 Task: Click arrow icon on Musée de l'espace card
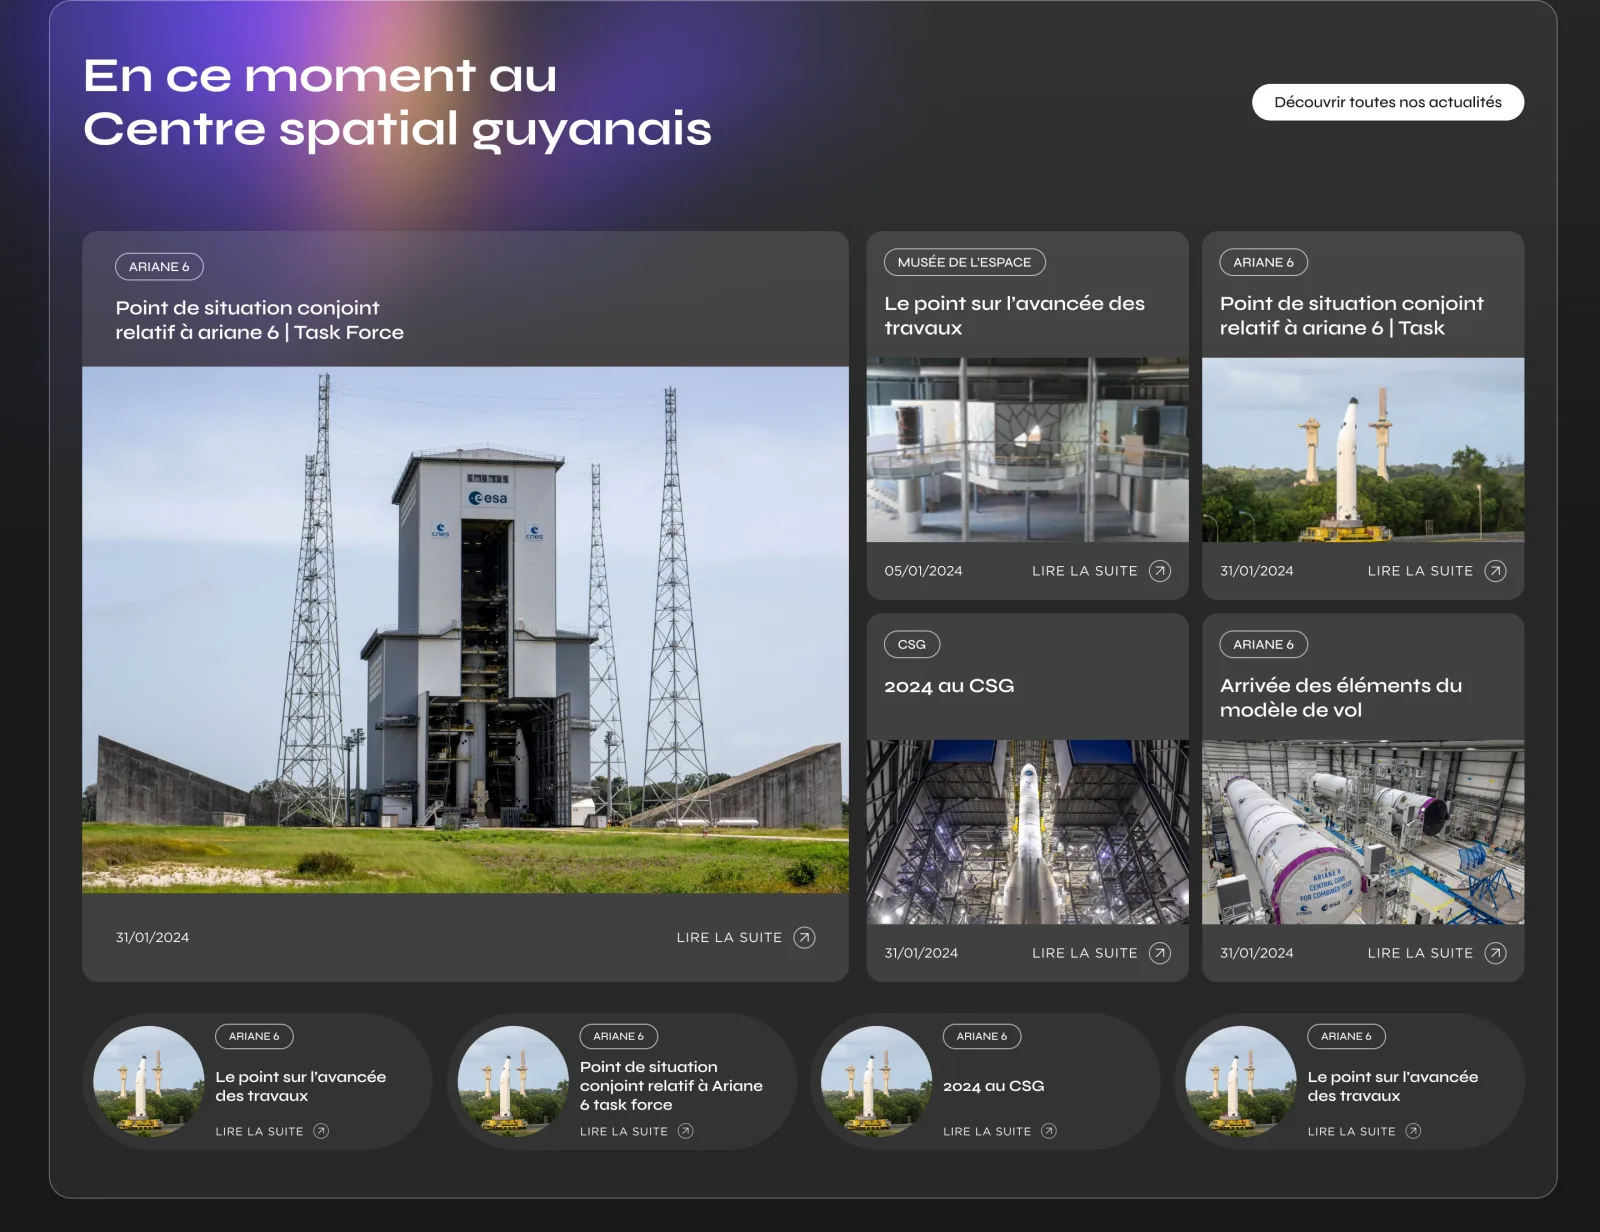pyautogui.click(x=1159, y=571)
